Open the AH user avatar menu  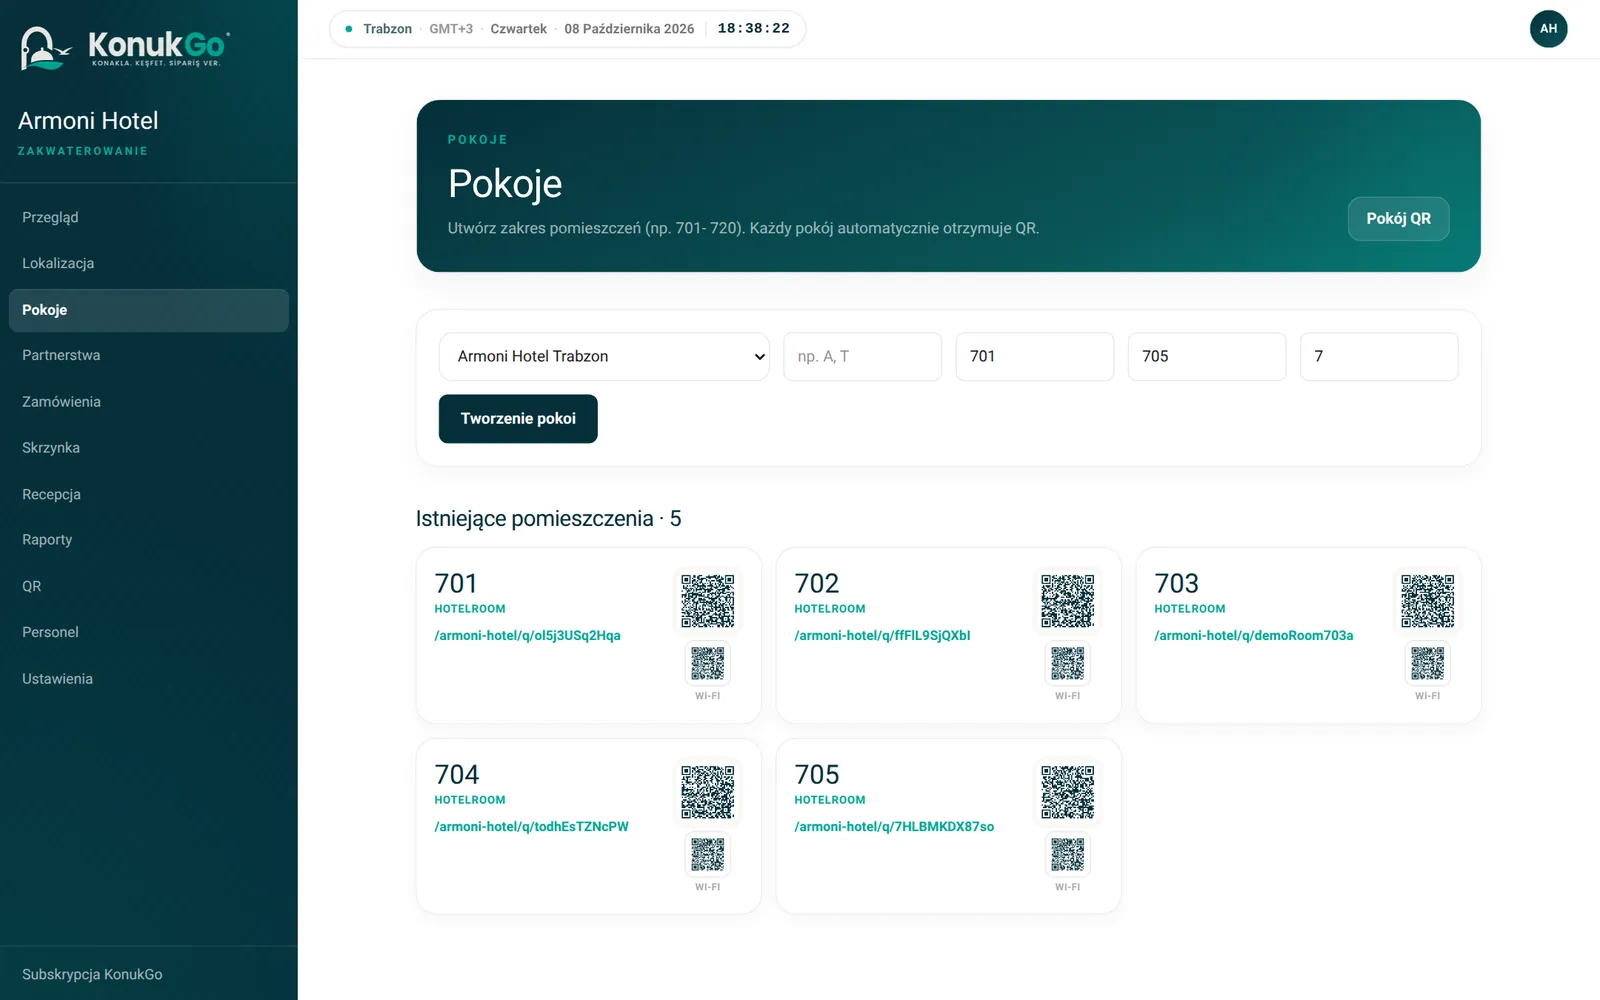coord(1548,29)
